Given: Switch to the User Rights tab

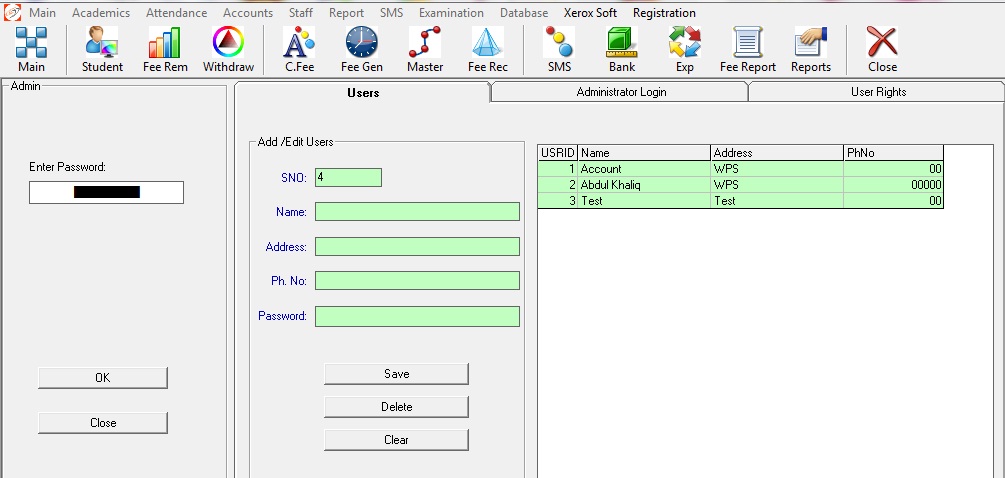Looking at the screenshot, I should coord(878,92).
